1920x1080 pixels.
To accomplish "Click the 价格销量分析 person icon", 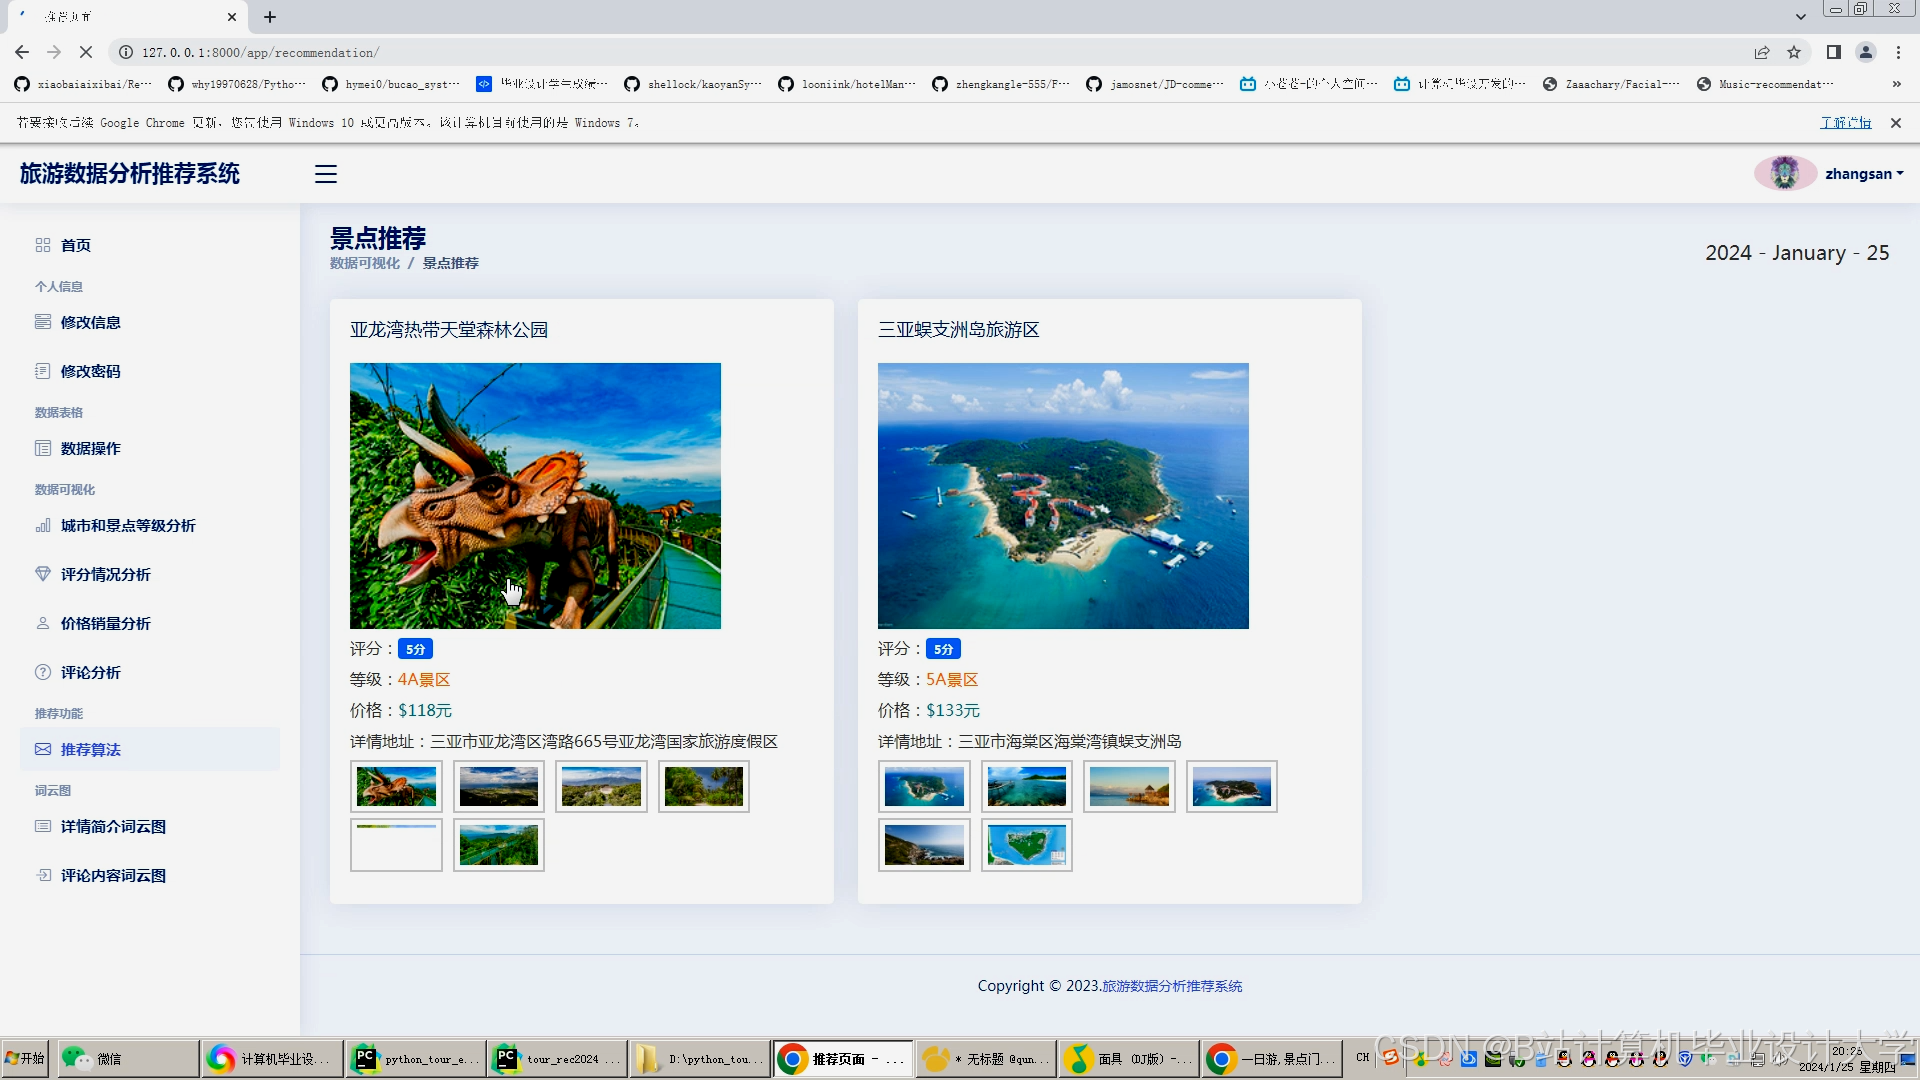I will tap(43, 623).
